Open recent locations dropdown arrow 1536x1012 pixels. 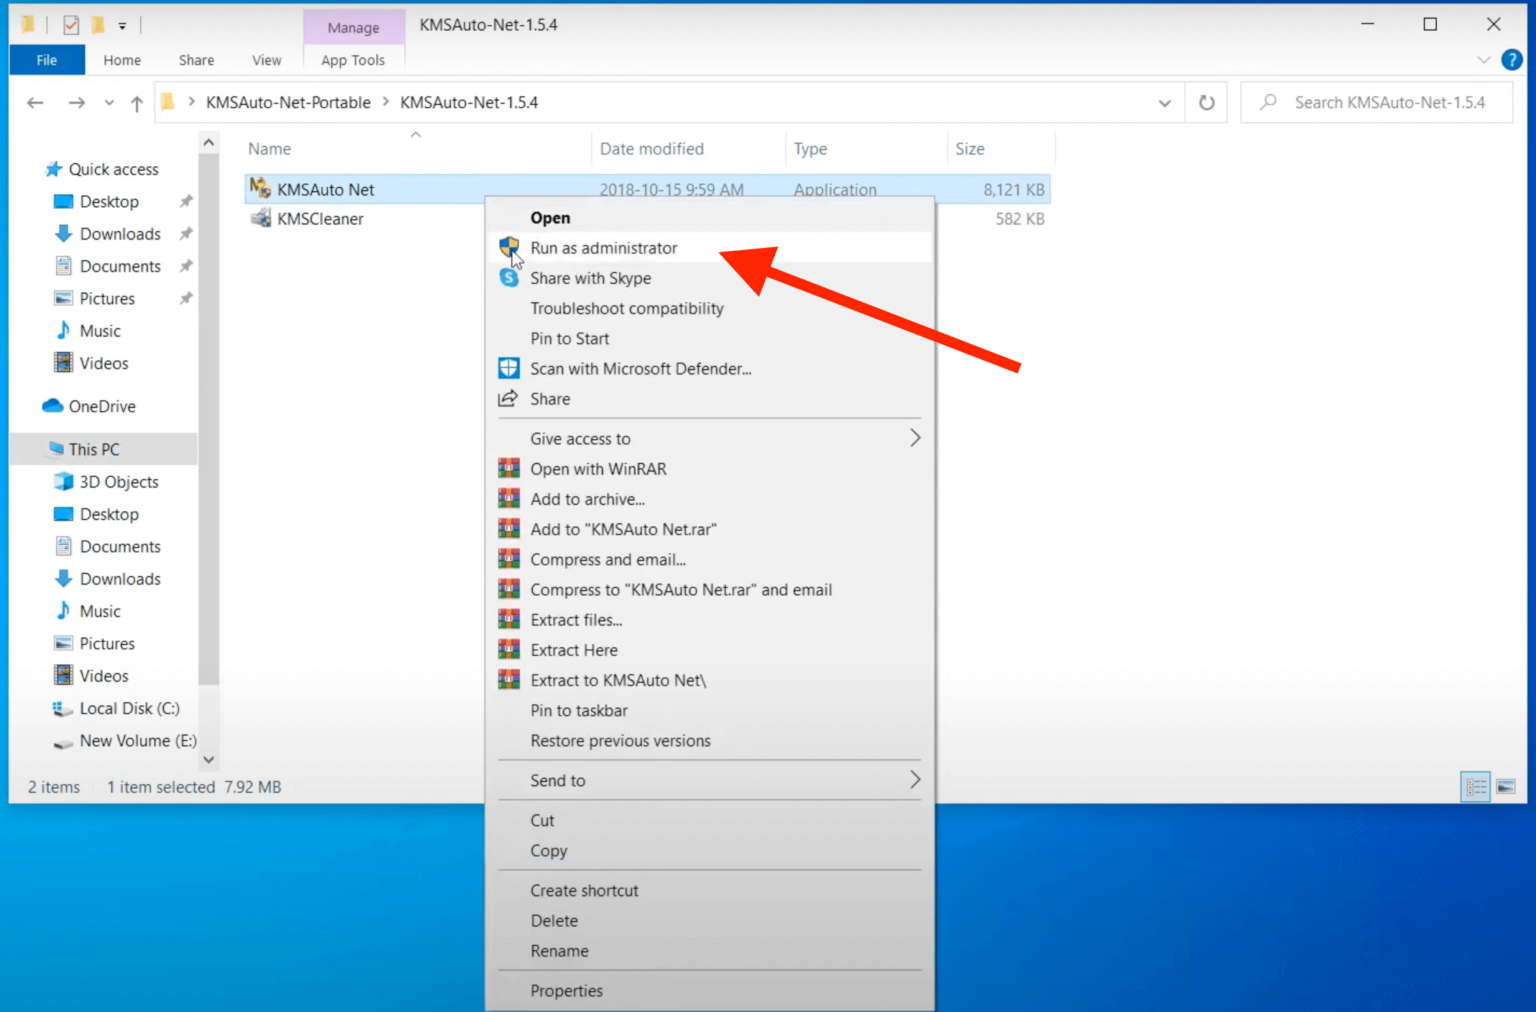(109, 103)
